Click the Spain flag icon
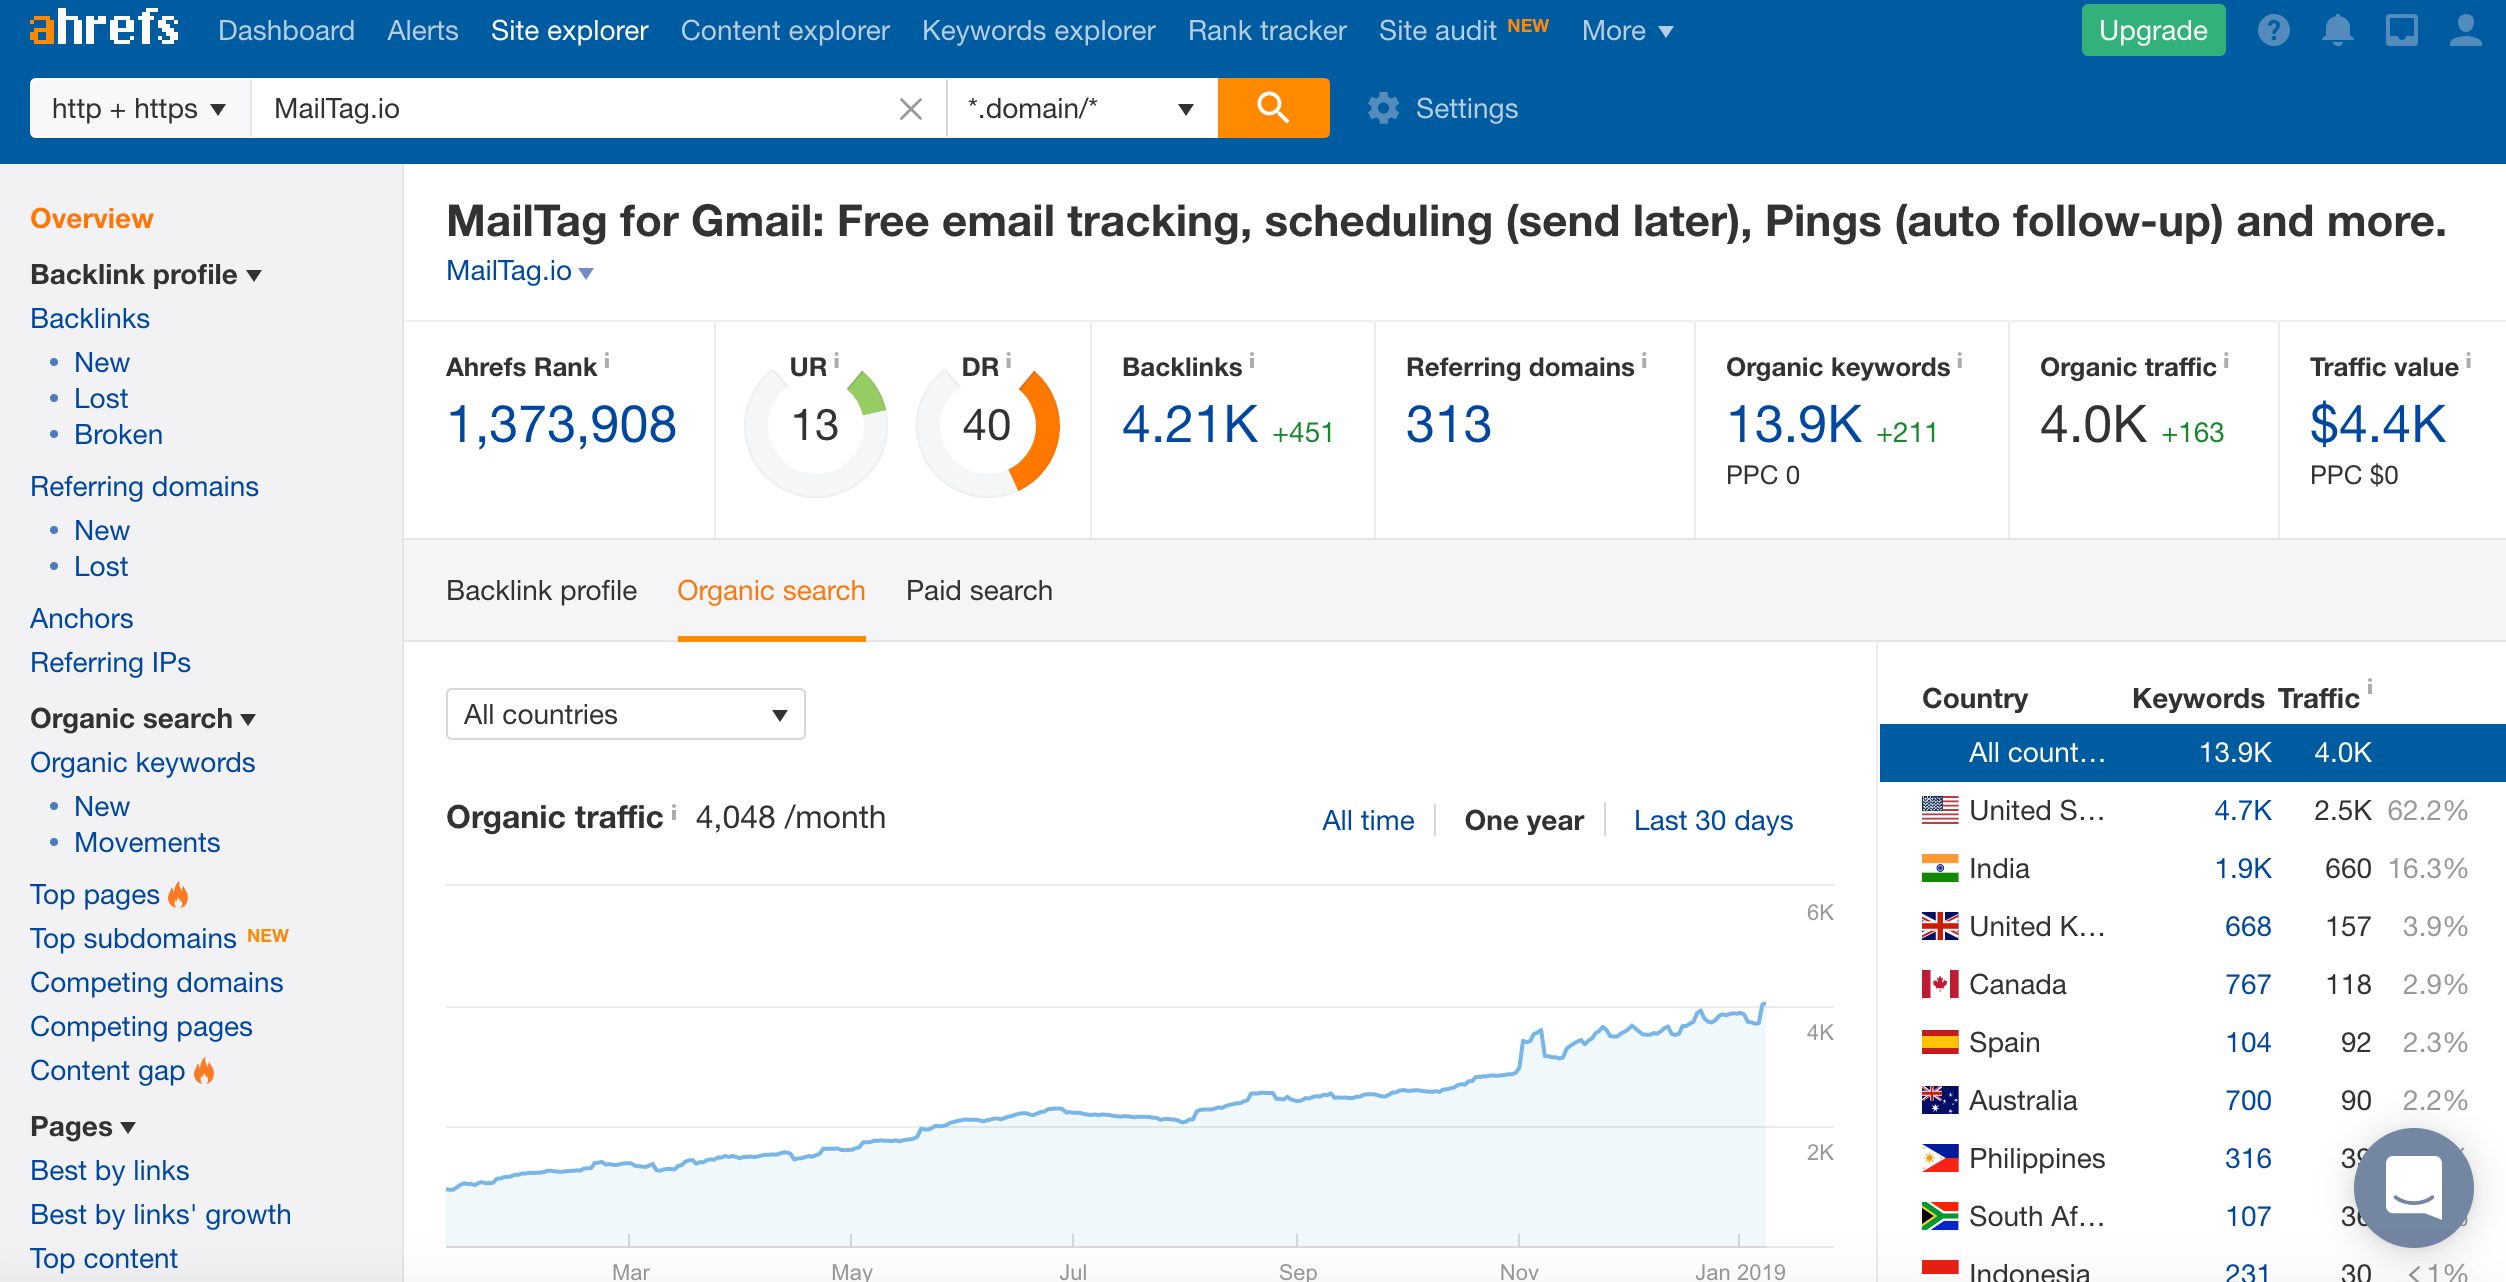The height and width of the screenshot is (1282, 2506). pos(1940,1042)
